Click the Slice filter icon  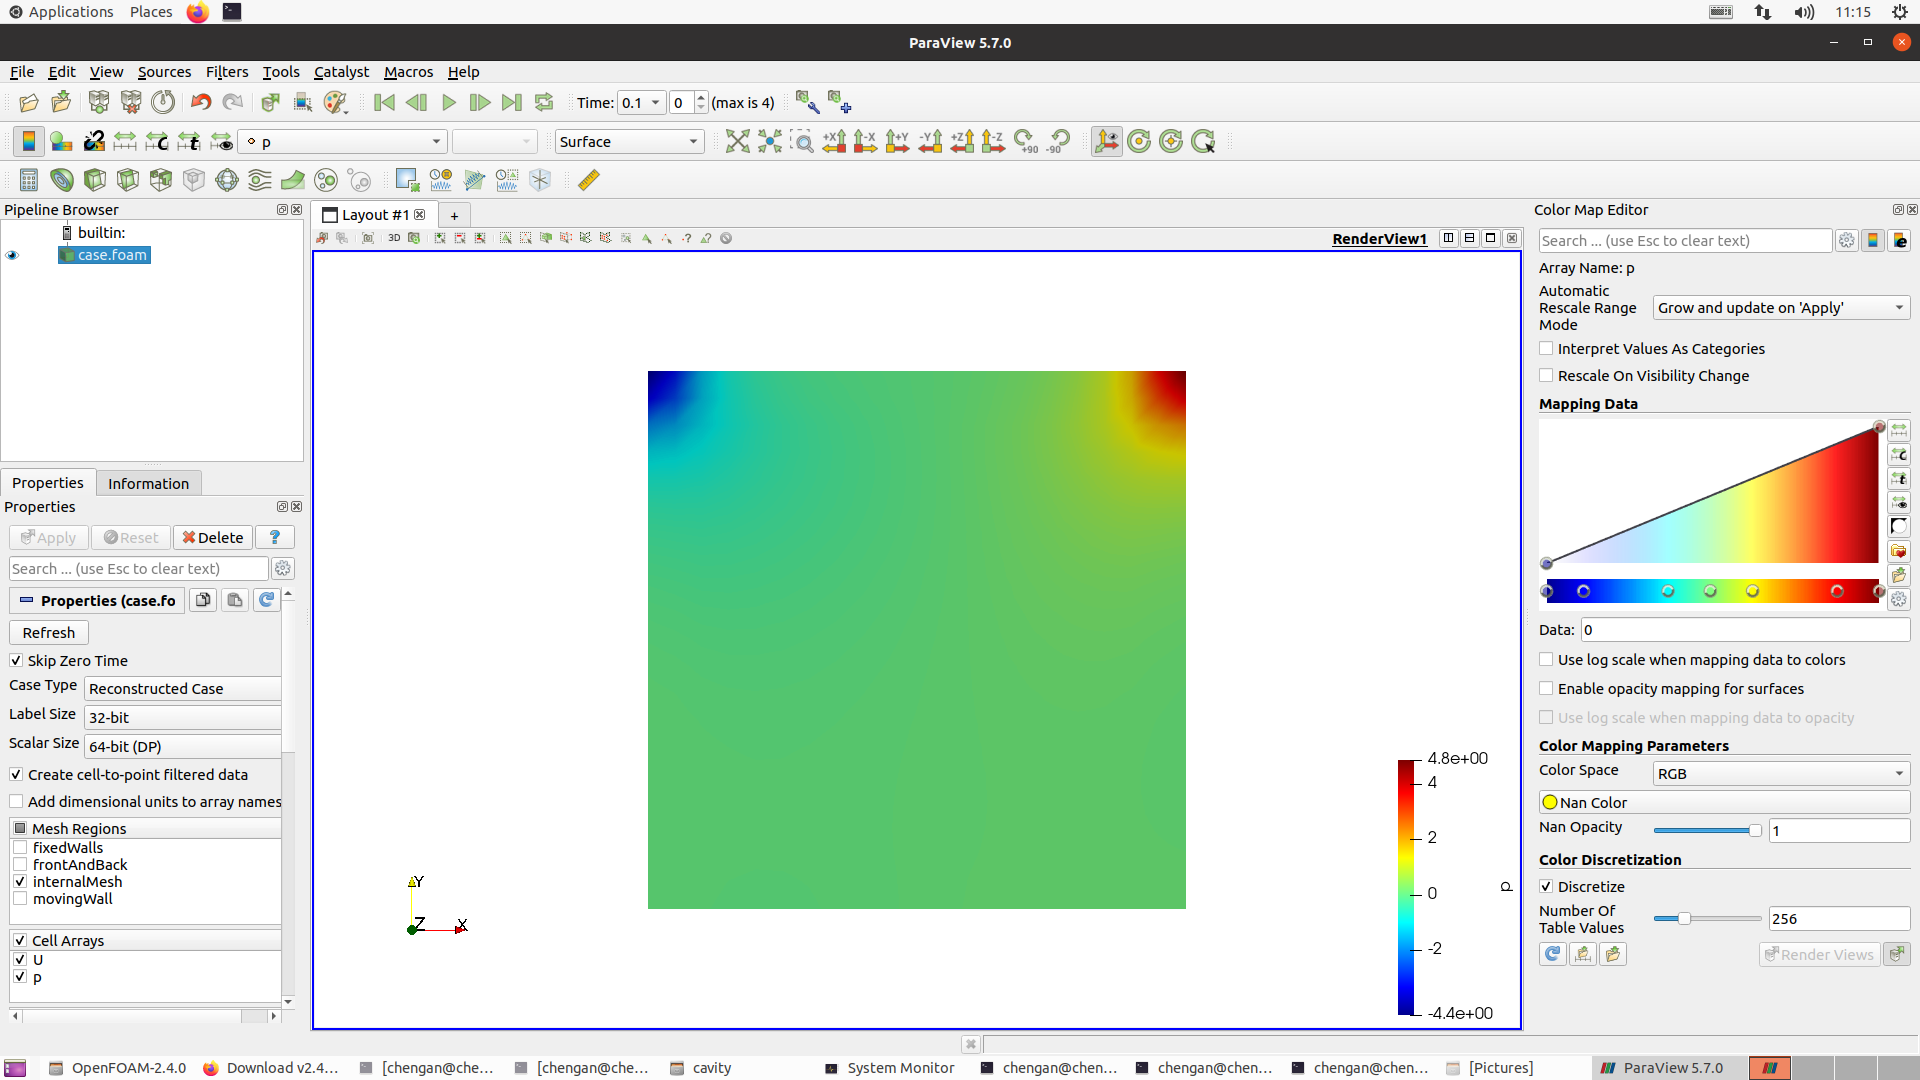click(x=127, y=180)
